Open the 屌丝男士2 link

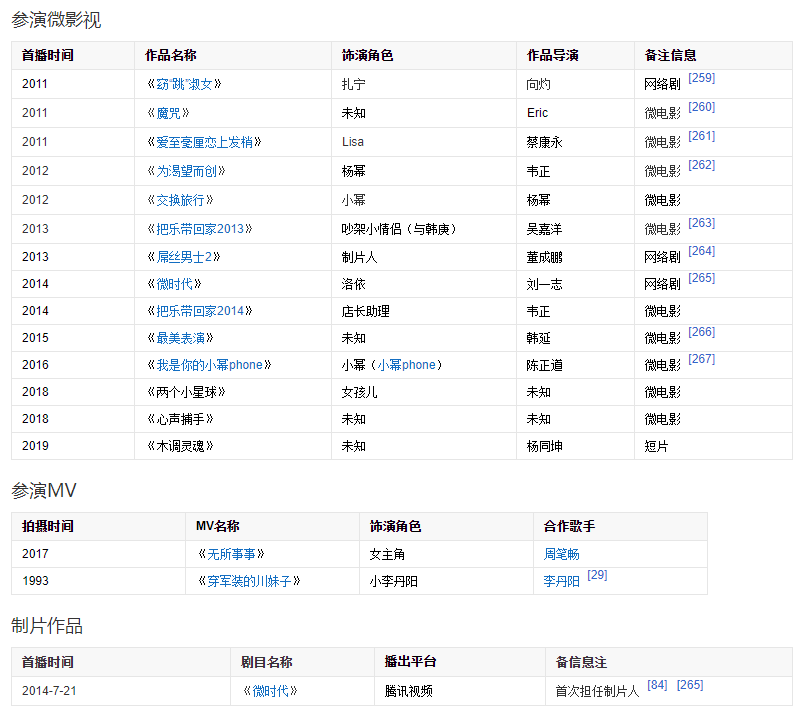pyautogui.click(x=185, y=257)
